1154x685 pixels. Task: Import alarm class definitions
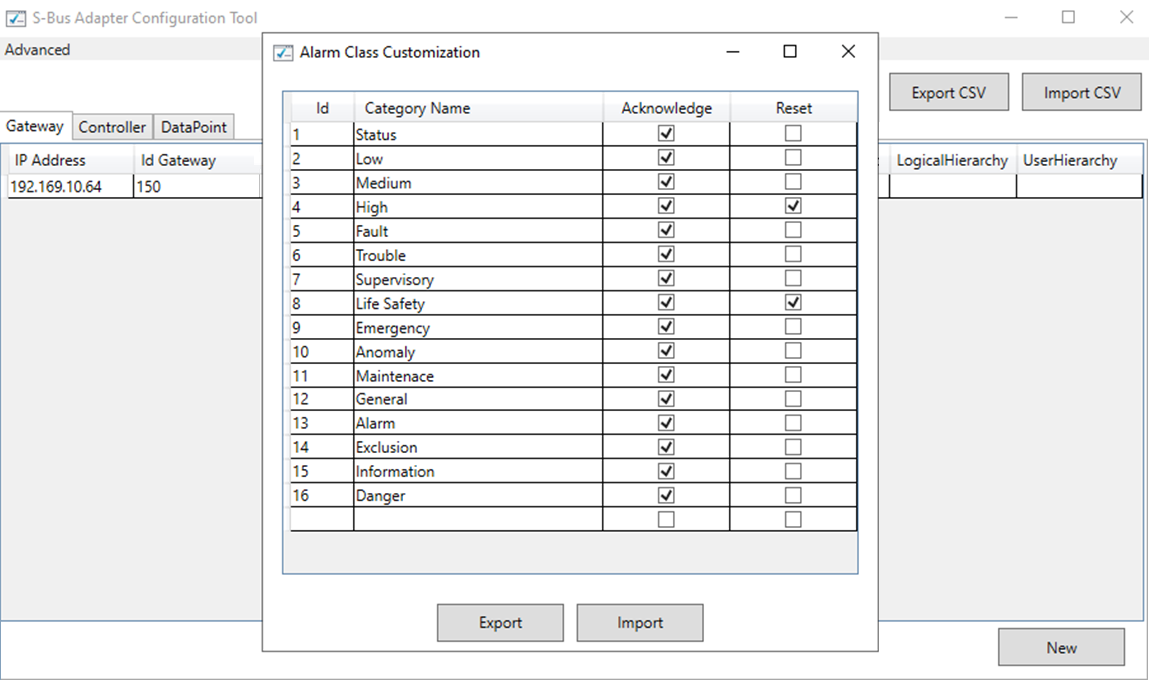[639, 622]
